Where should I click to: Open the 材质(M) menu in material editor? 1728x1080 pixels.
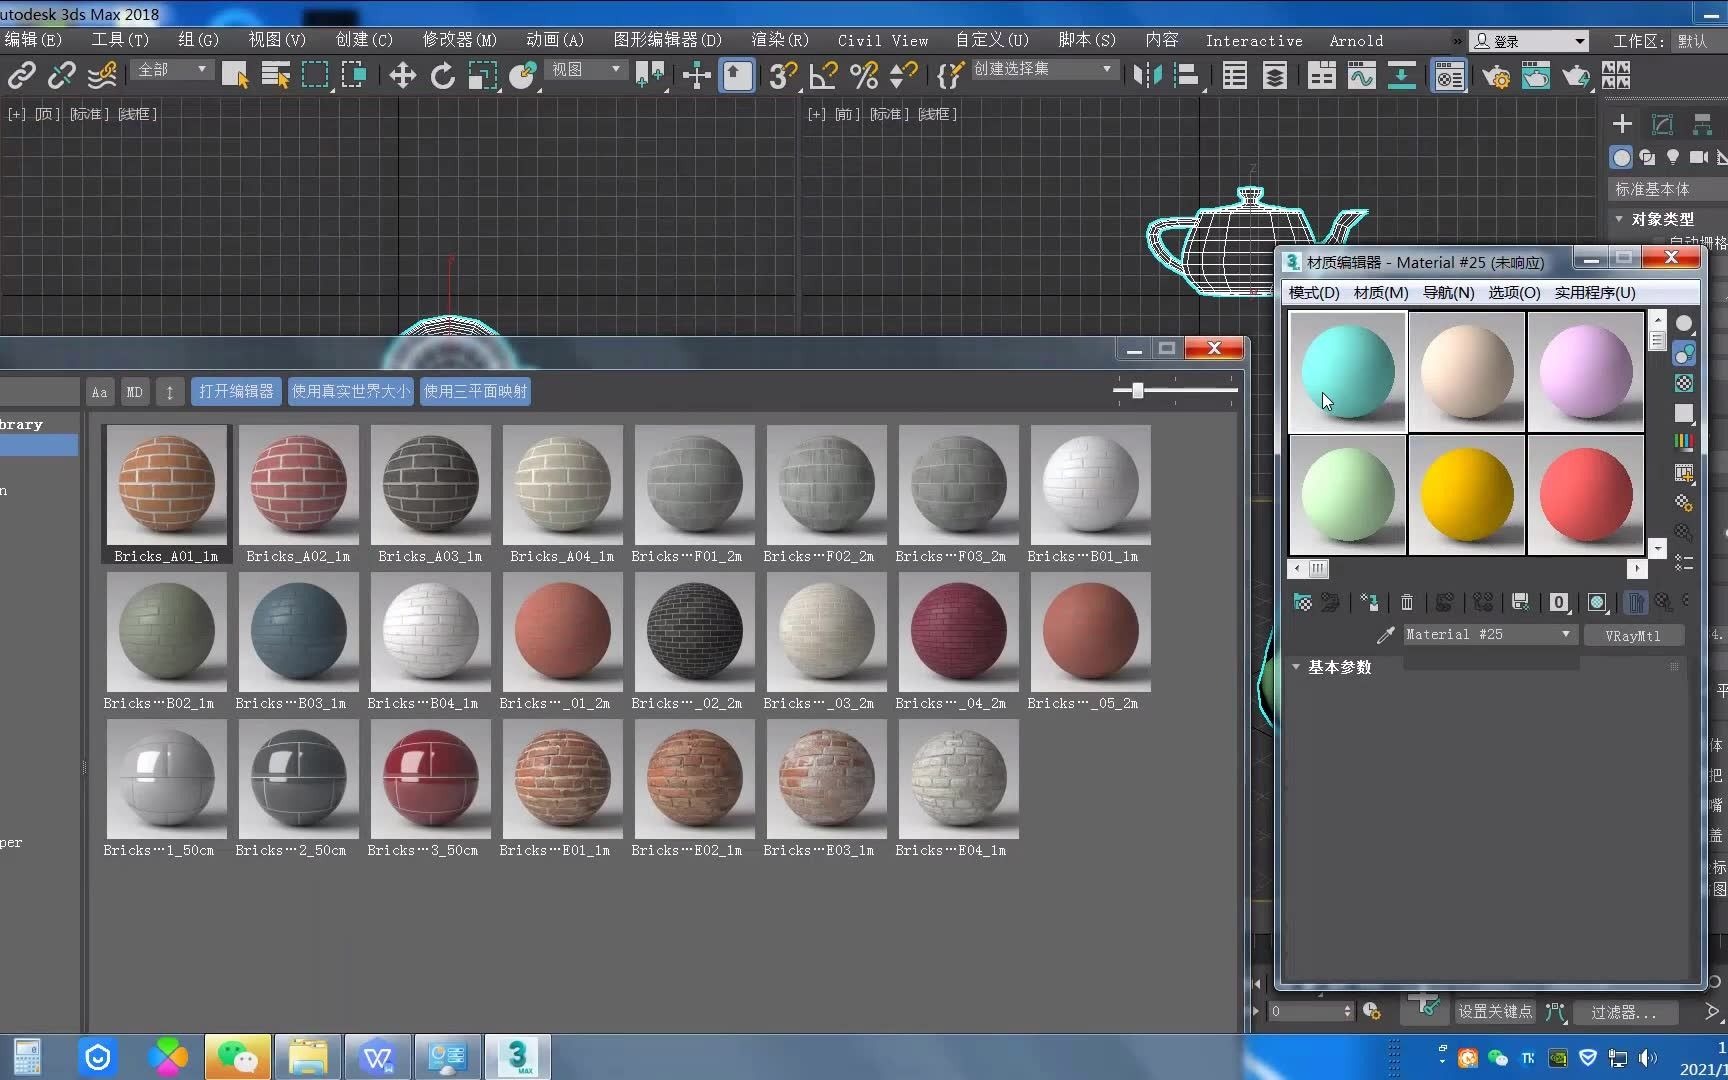pyautogui.click(x=1380, y=293)
